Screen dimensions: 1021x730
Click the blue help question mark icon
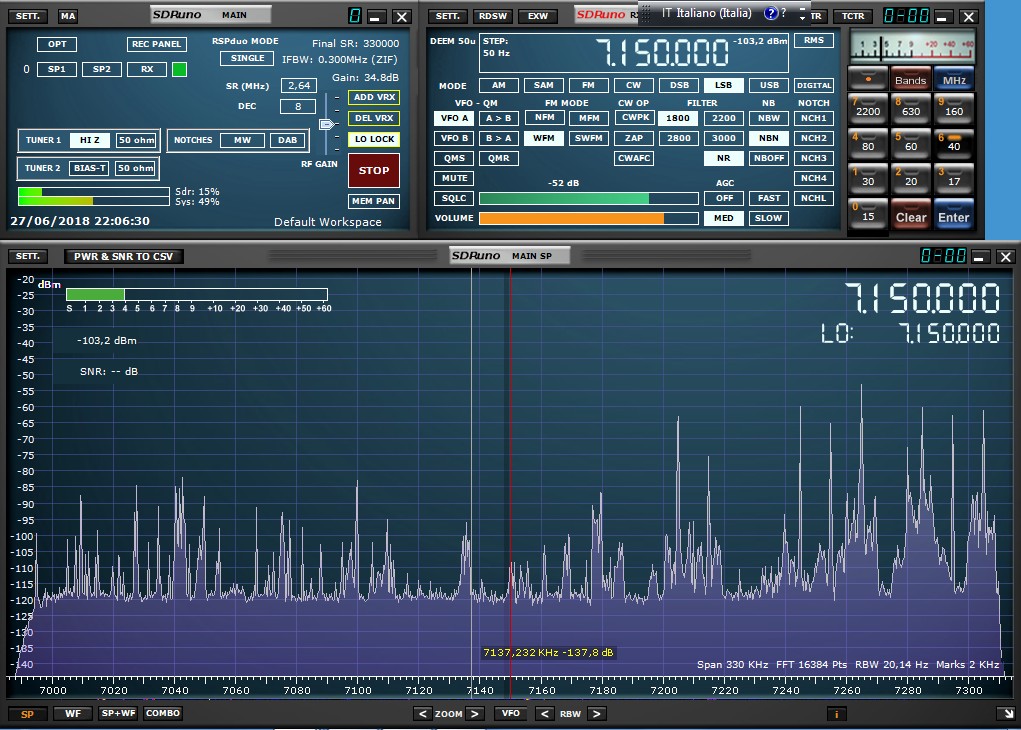point(770,13)
